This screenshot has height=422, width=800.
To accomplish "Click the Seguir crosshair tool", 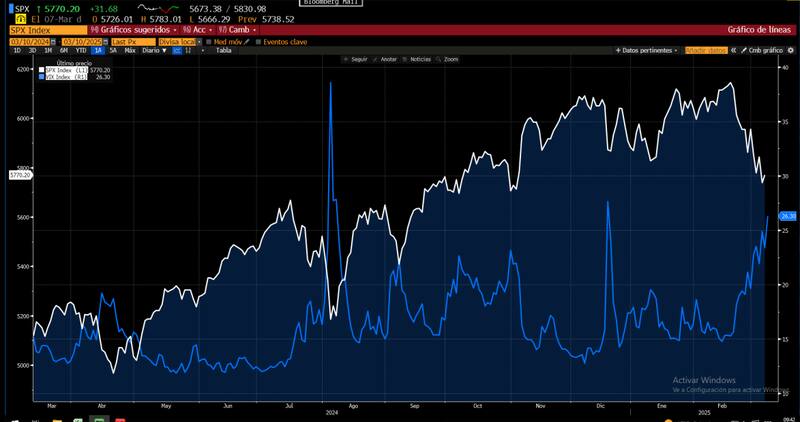I will (355, 60).
